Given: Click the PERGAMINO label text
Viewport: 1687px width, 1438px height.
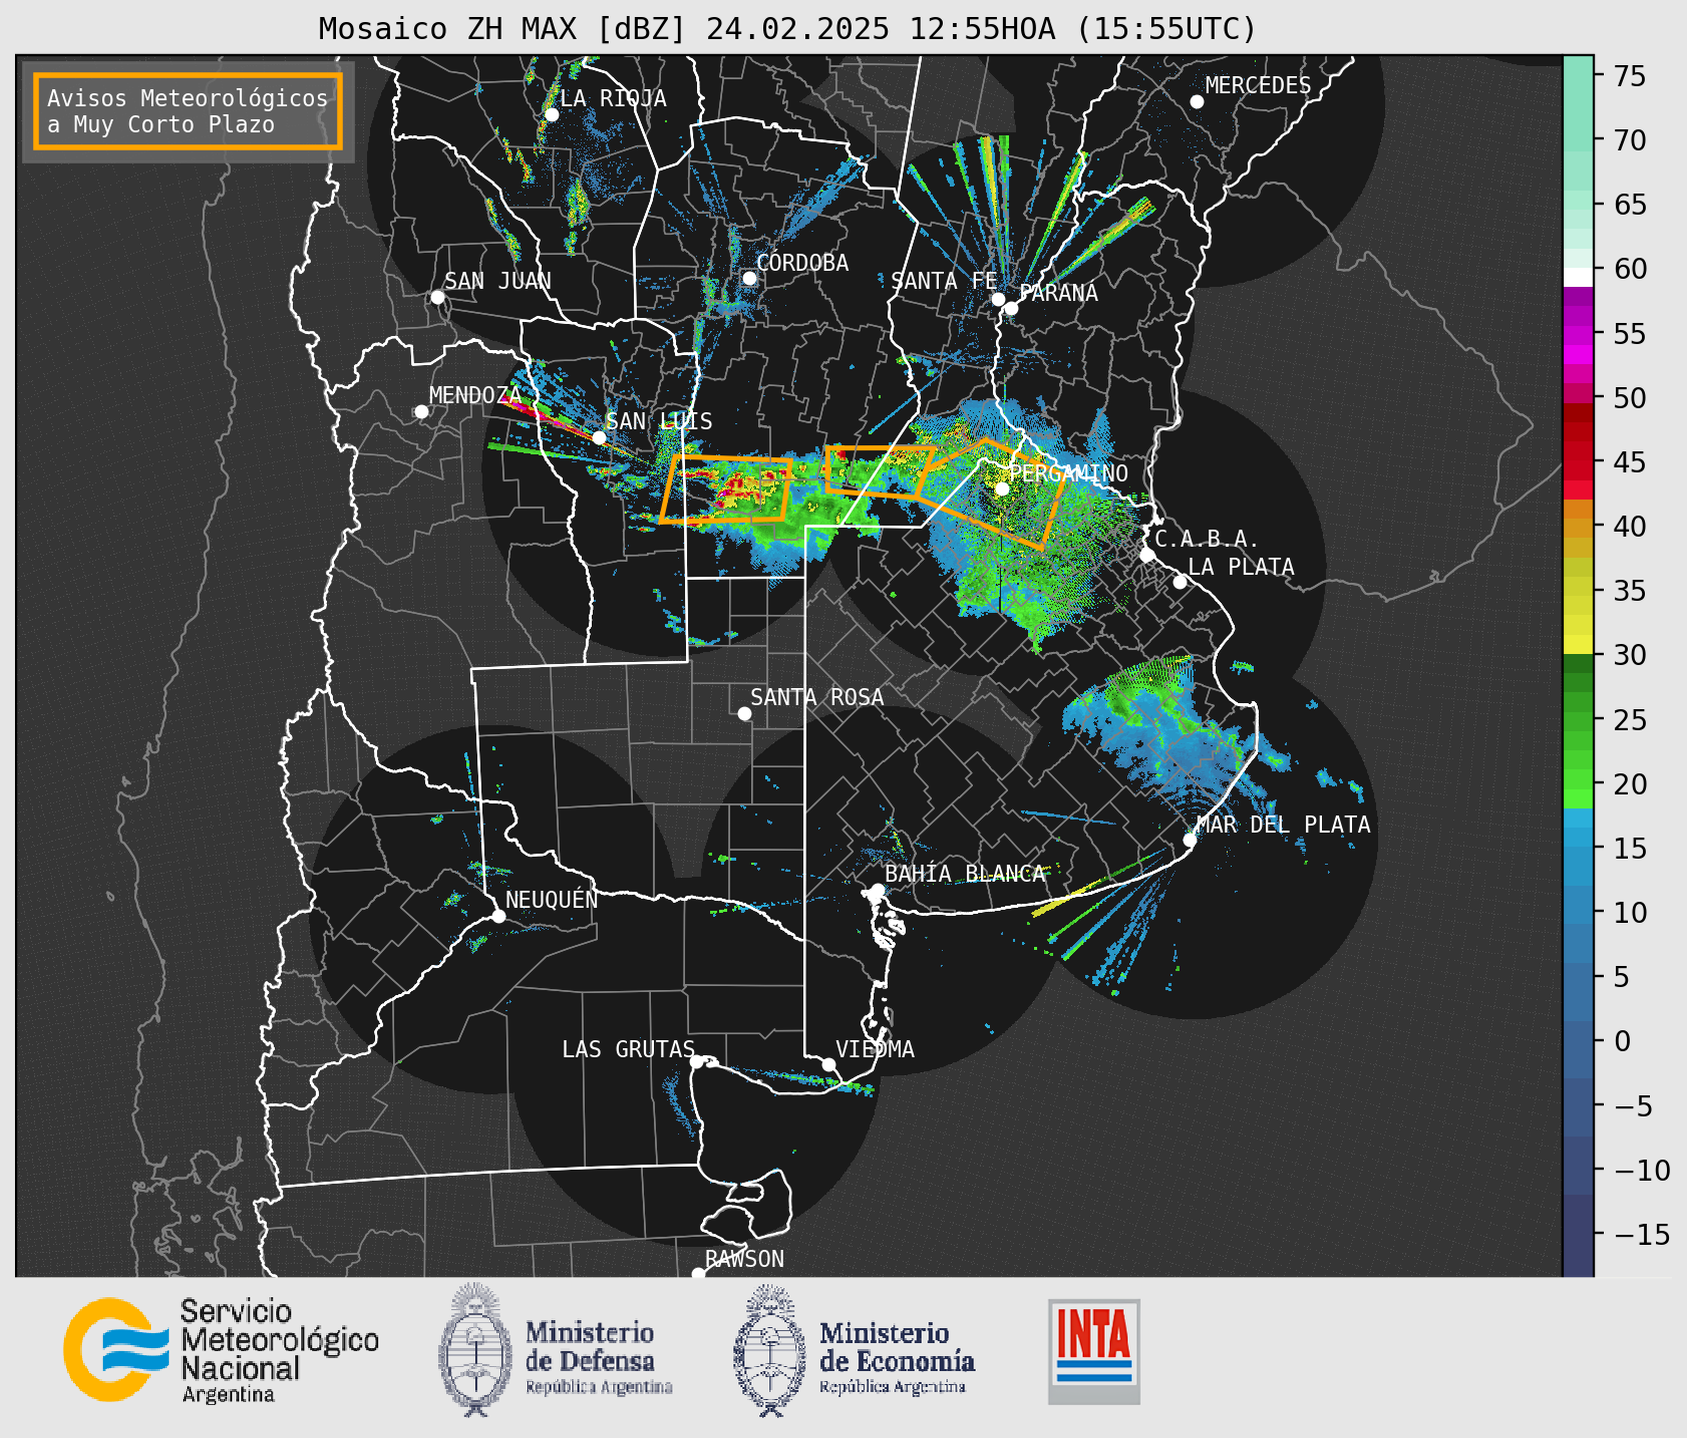Looking at the screenshot, I should pos(1068,473).
